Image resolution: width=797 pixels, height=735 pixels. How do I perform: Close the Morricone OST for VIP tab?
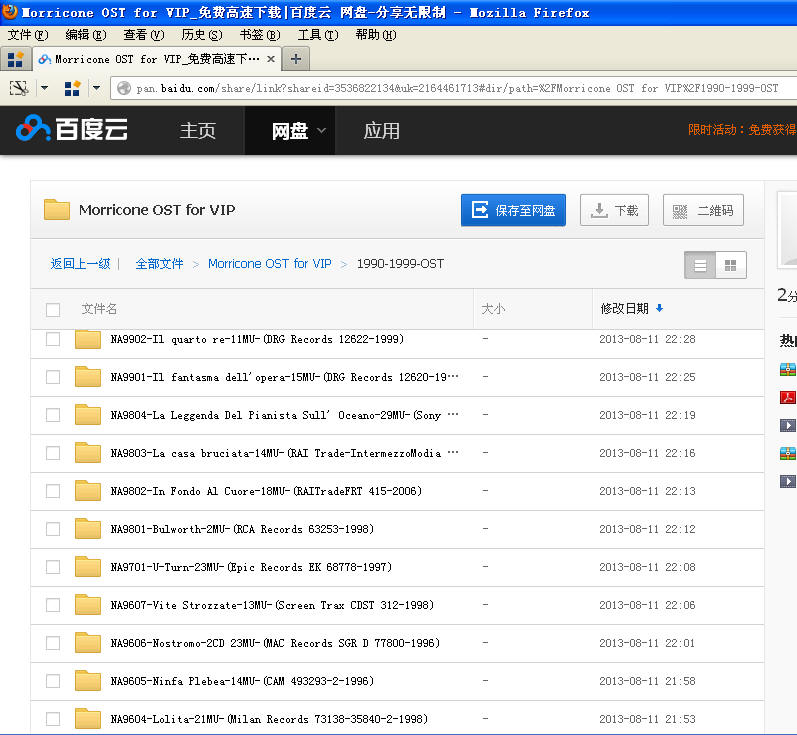pyautogui.click(x=271, y=59)
